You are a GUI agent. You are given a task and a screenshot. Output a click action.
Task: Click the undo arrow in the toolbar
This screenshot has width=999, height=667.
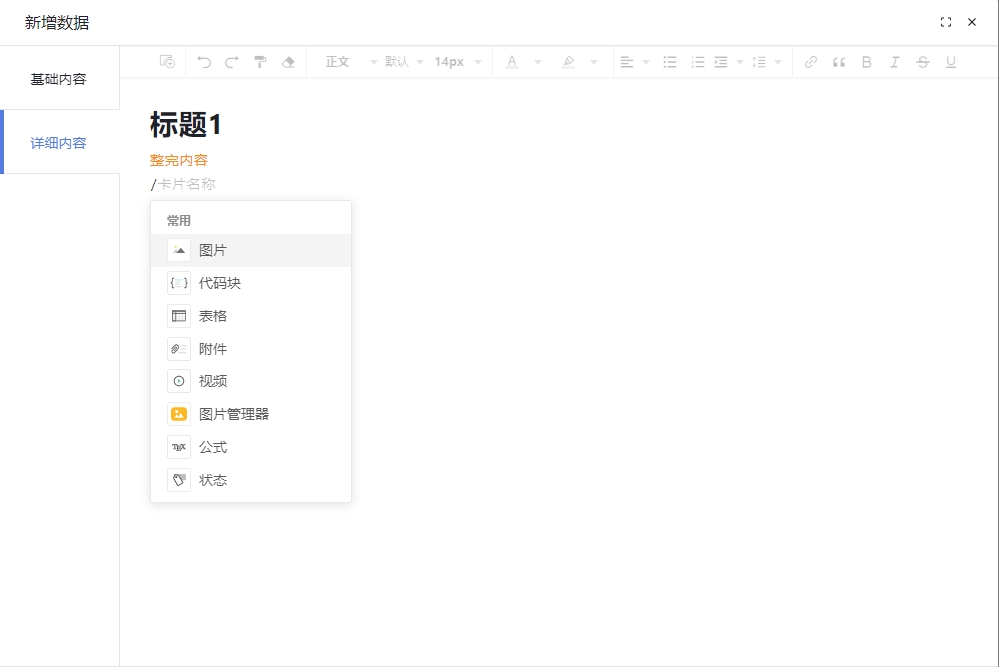(204, 62)
